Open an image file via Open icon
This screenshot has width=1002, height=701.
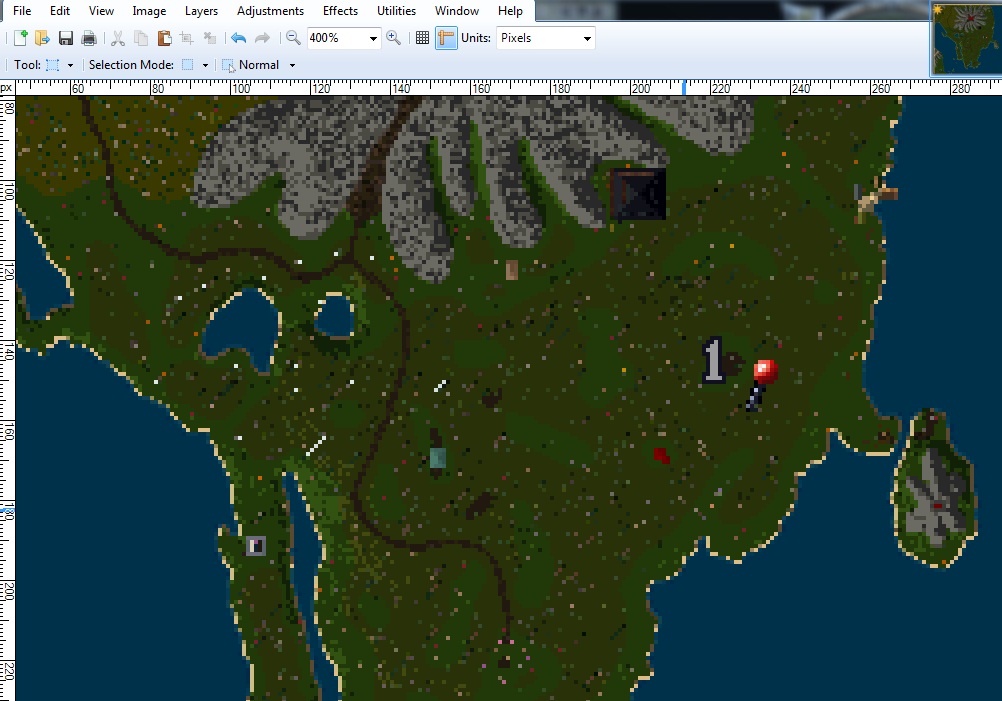pos(42,38)
